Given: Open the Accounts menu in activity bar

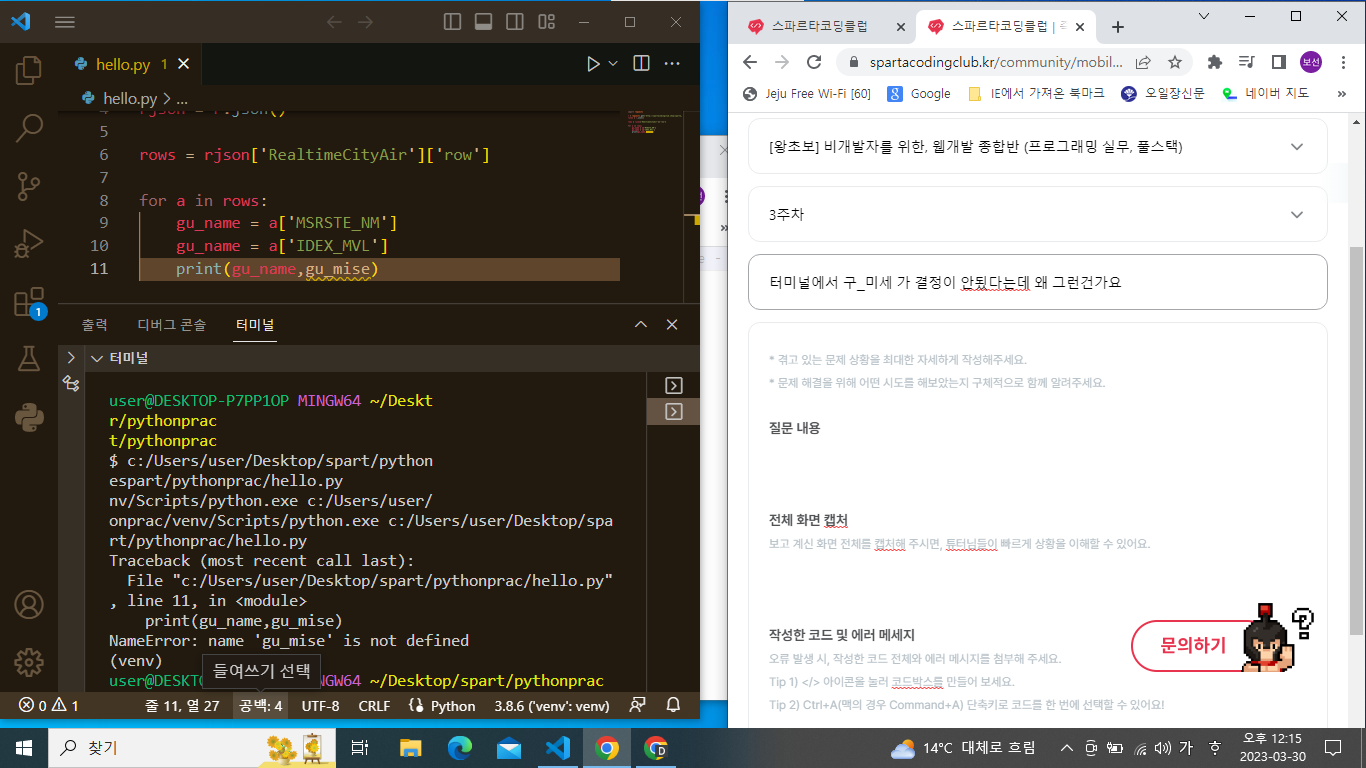Looking at the screenshot, I should (29, 604).
